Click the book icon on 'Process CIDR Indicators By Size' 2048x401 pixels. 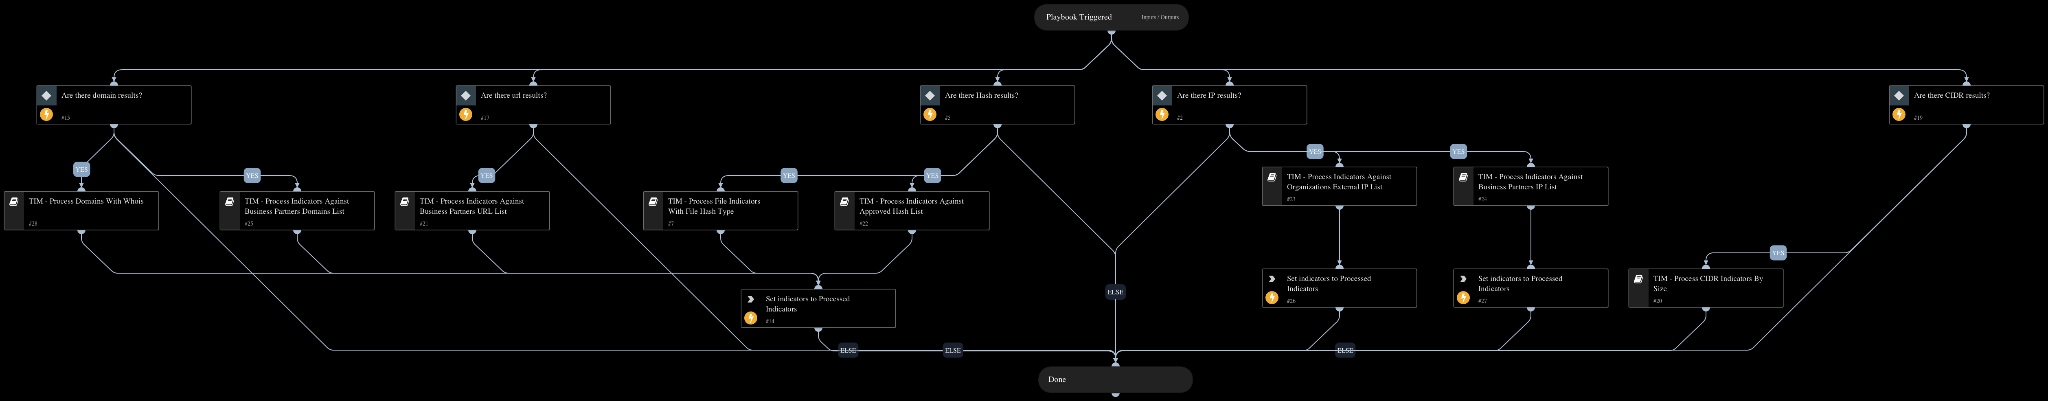[x=1638, y=279]
